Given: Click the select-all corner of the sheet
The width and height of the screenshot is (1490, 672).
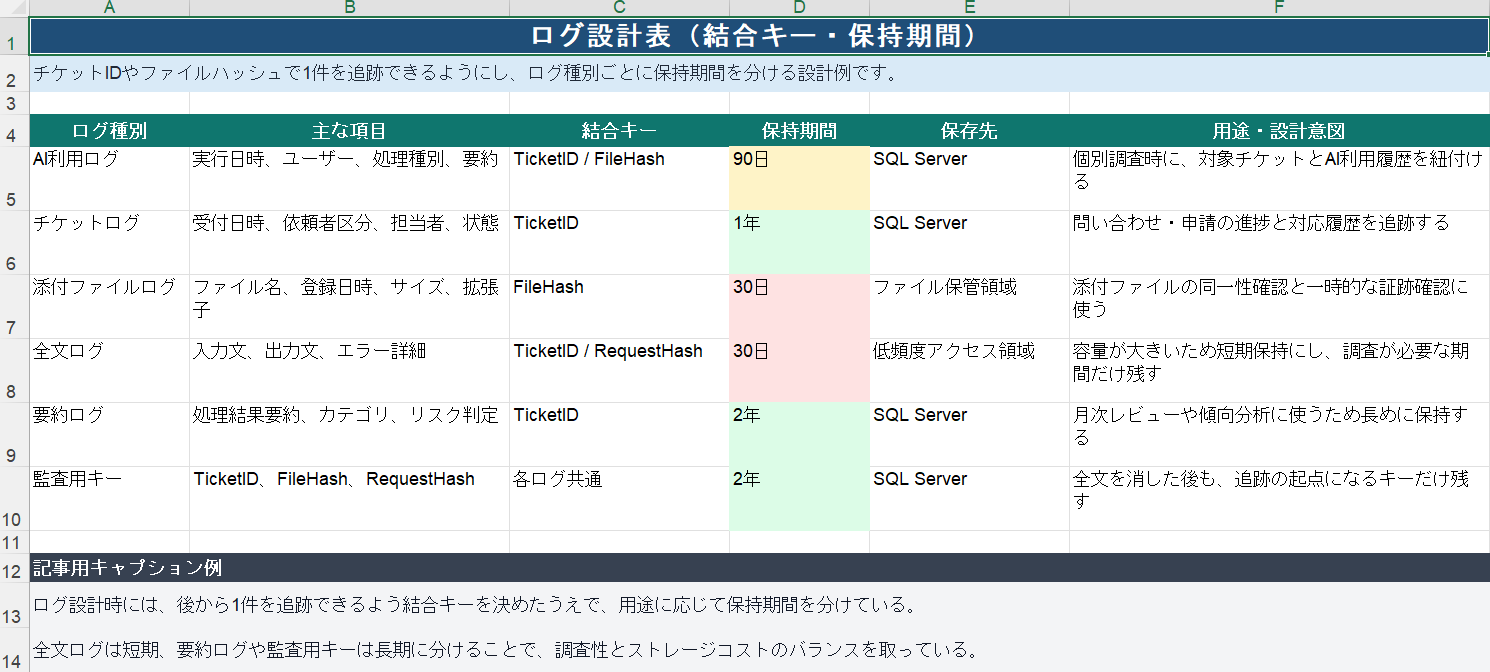Looking at the screenshot, I should [14, 8].
